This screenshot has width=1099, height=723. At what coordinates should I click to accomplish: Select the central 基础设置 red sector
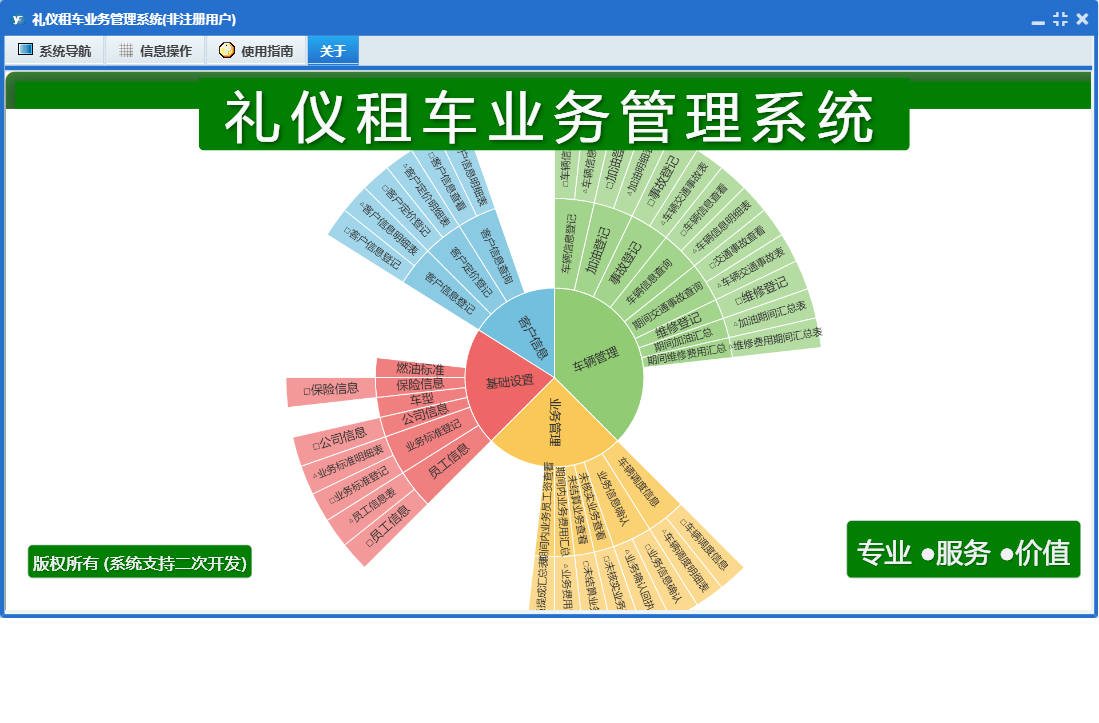pyautogui.click(x=510, y=382)
